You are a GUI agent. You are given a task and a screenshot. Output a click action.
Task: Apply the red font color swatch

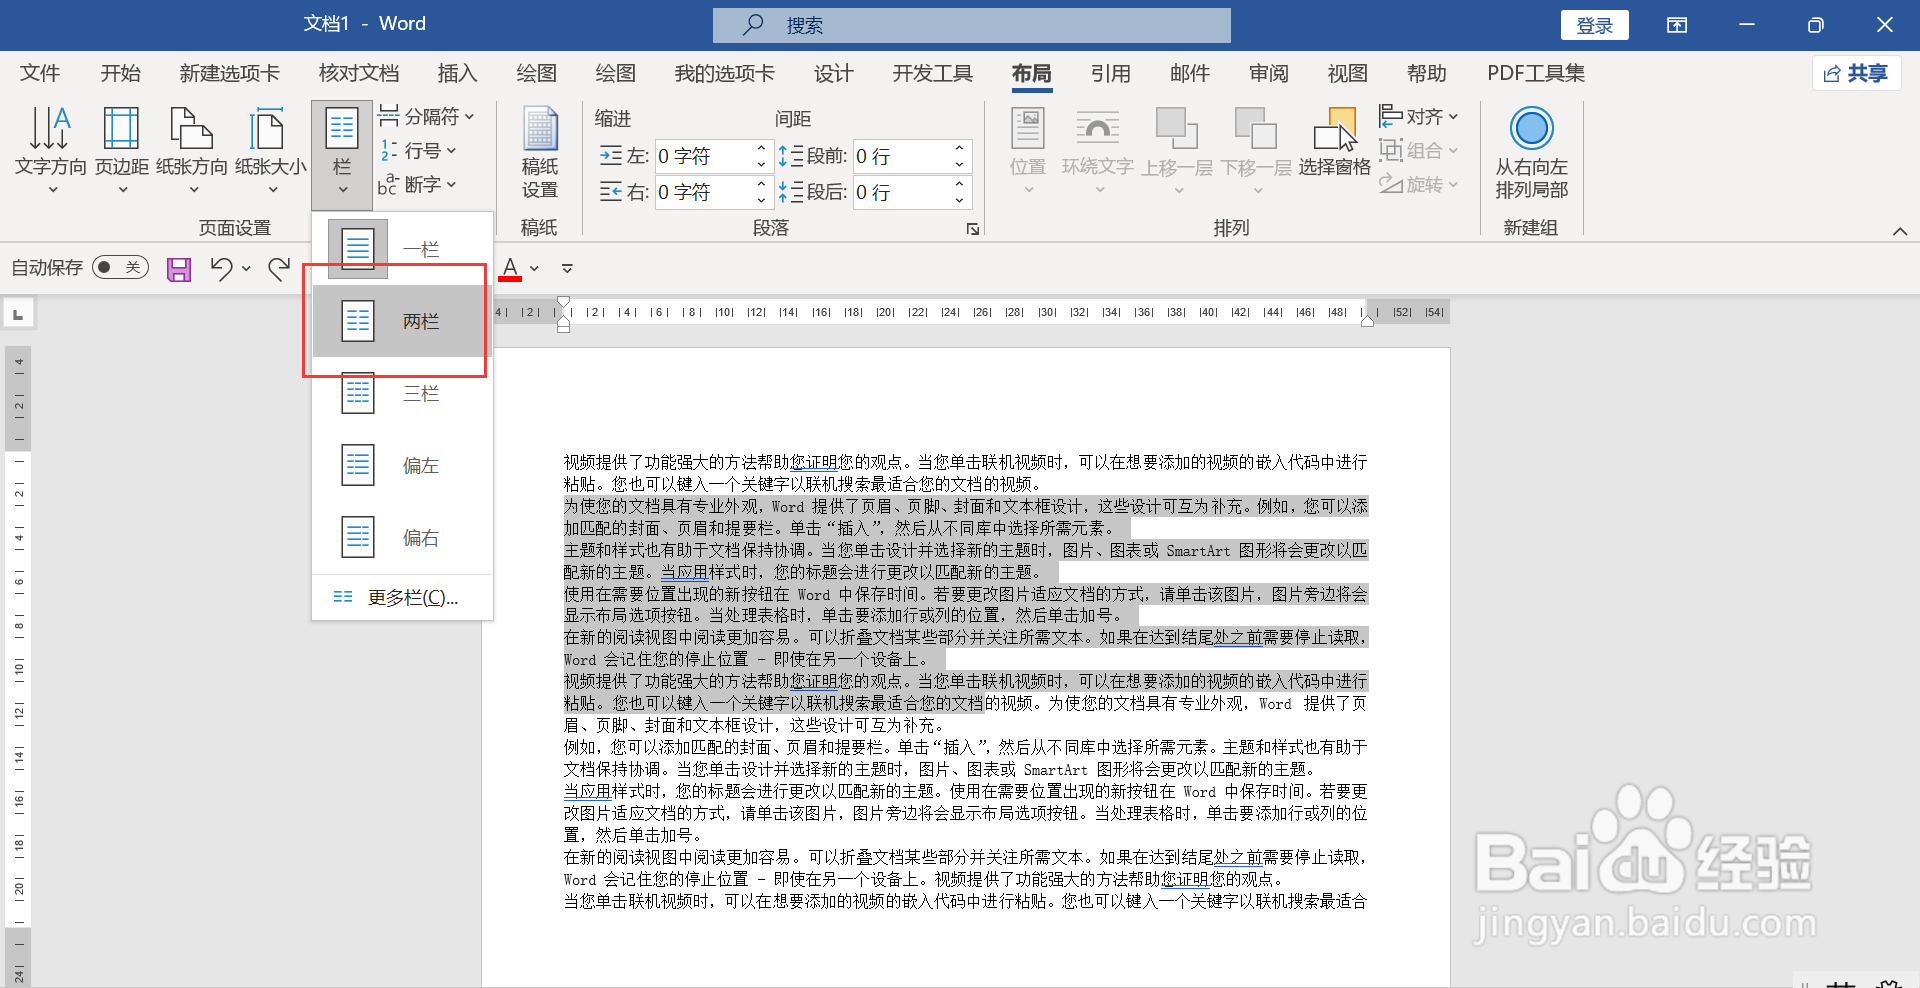click(x=510, y=269)
